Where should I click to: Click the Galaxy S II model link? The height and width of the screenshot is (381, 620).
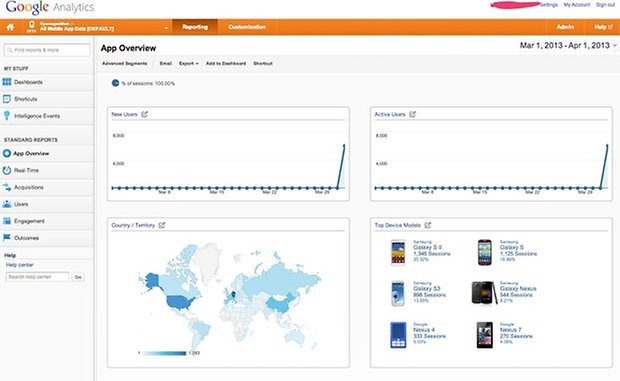pyautogui.click(x=427, y=247)
